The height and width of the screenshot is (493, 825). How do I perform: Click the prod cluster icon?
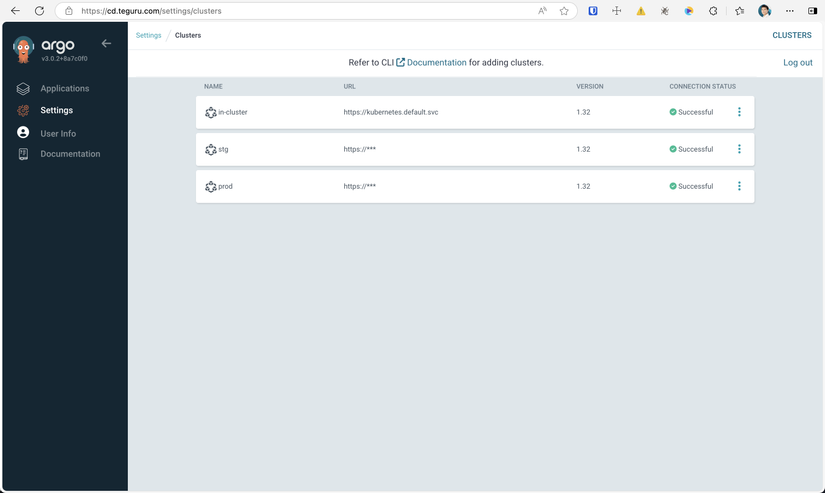click(210, 186)
